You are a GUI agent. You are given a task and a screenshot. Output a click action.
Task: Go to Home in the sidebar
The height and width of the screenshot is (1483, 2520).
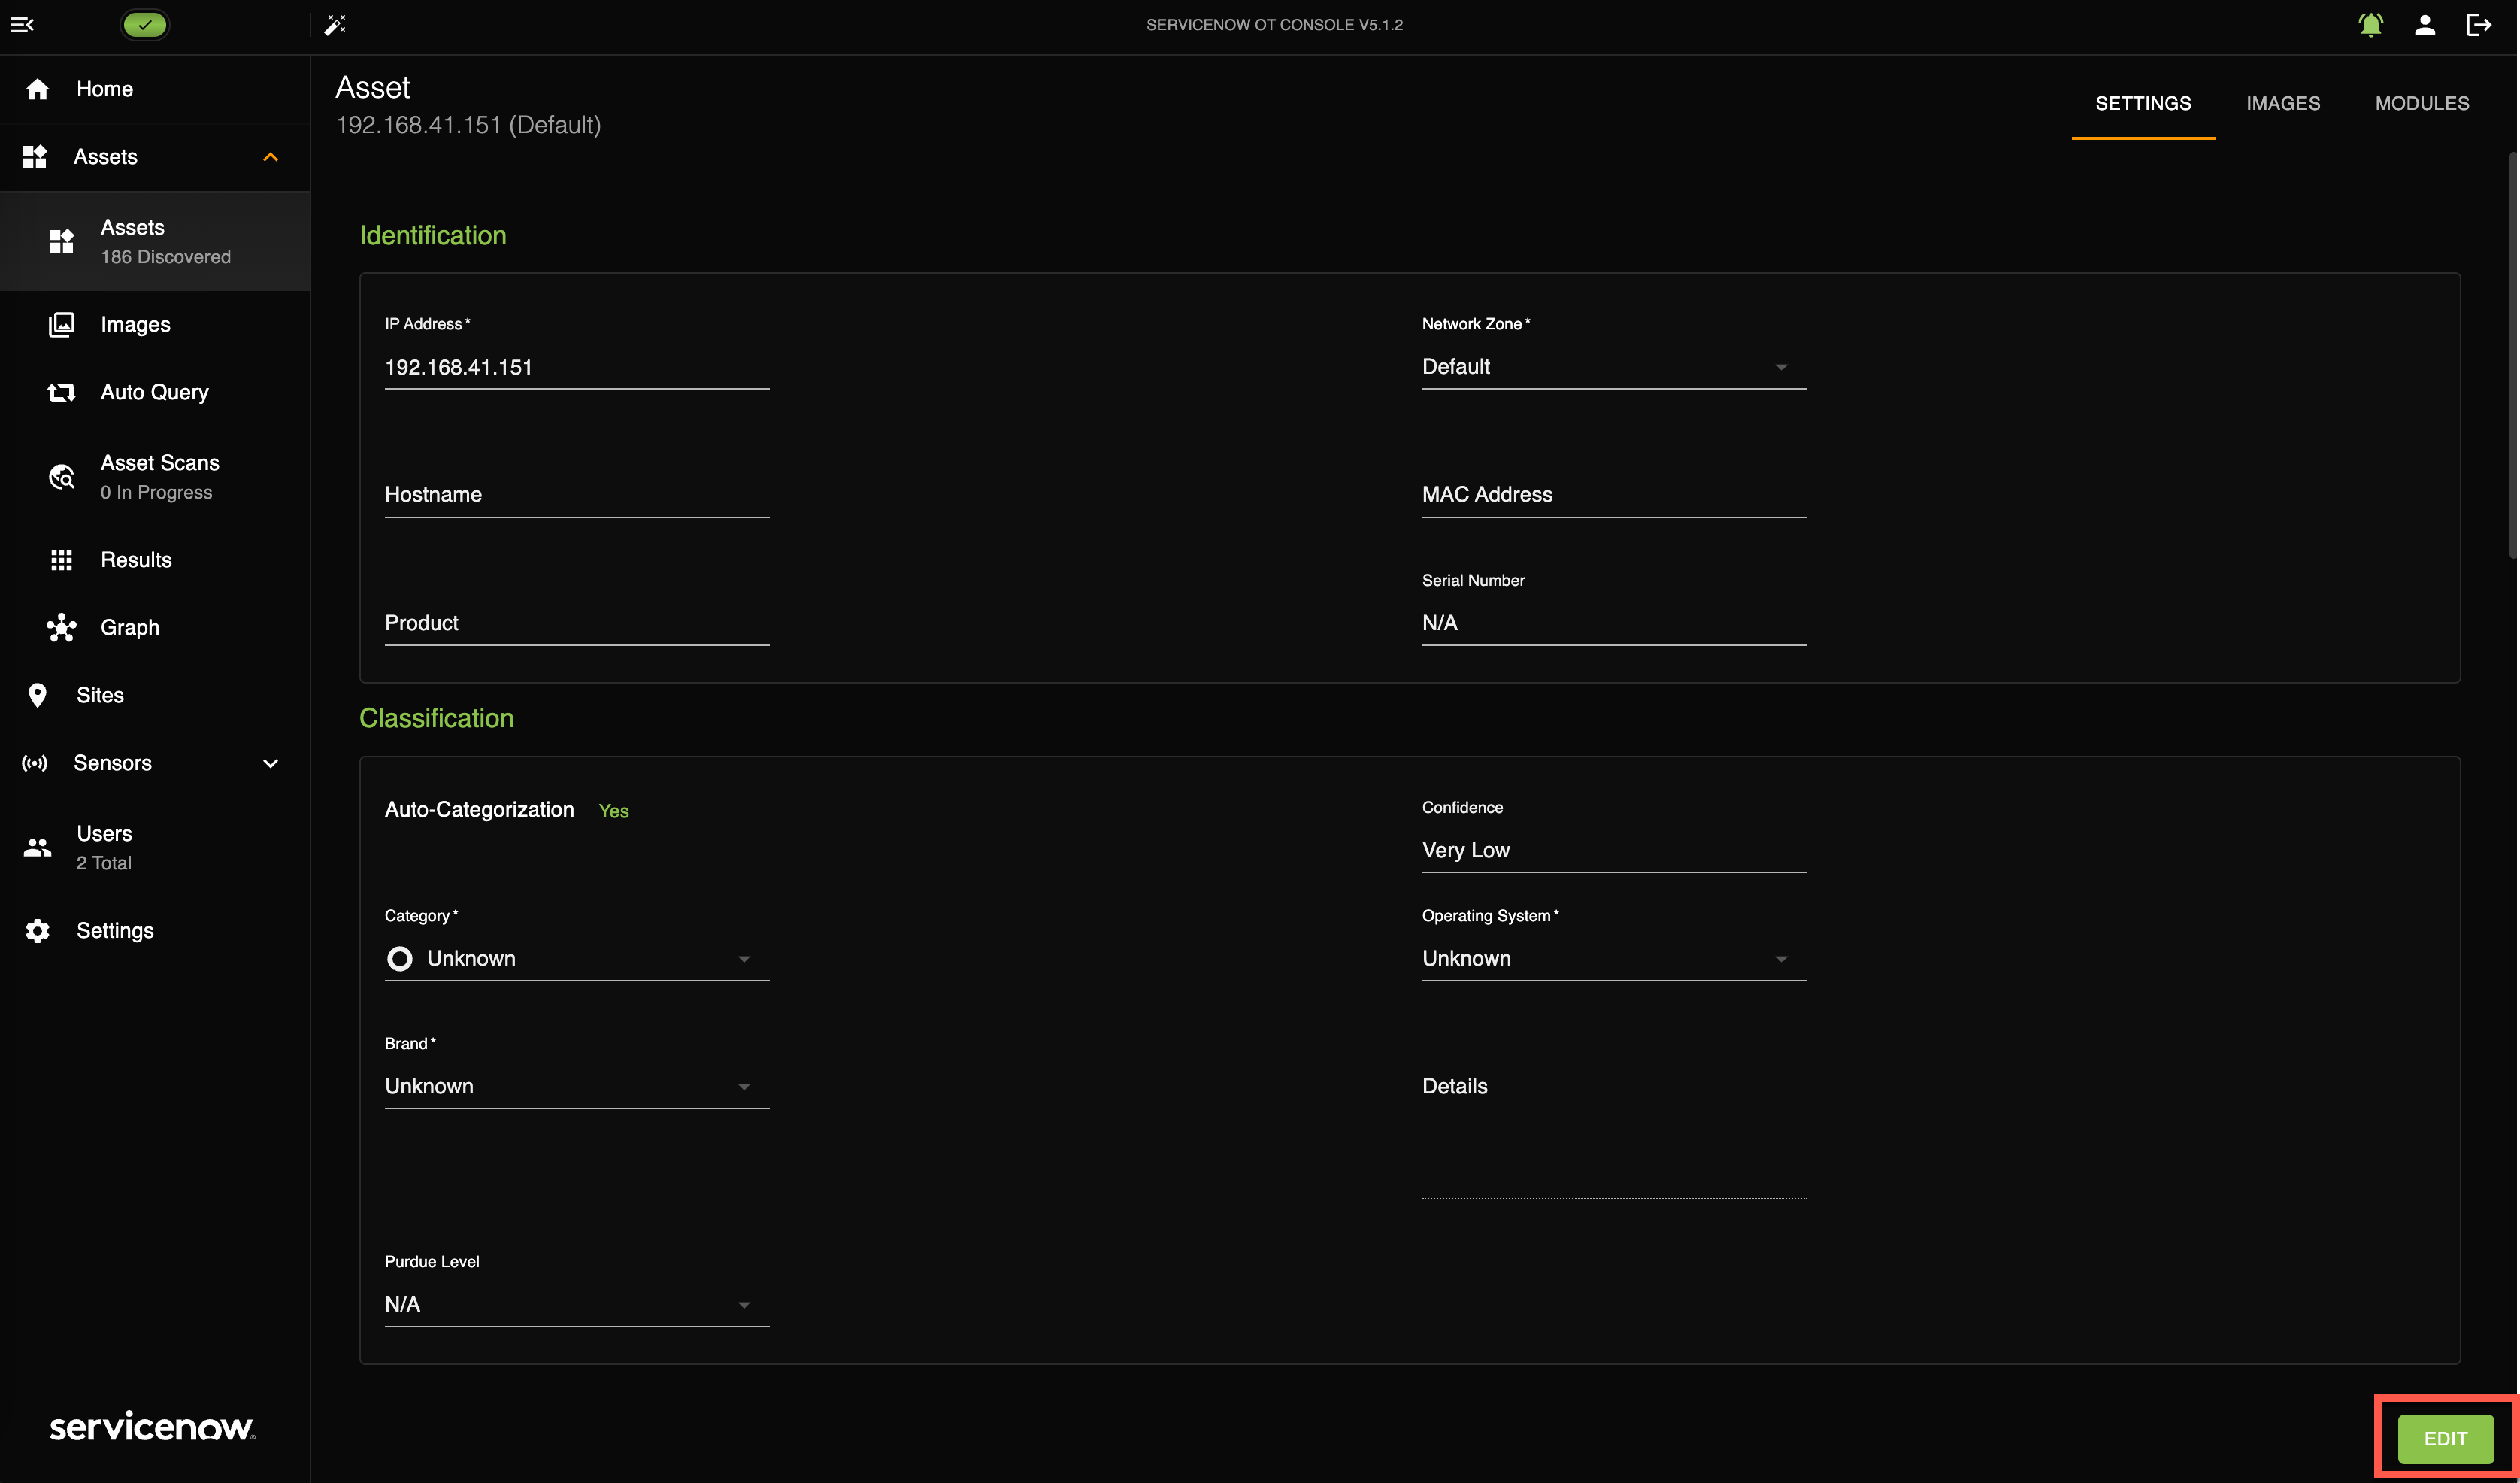[x=155, y=89]
